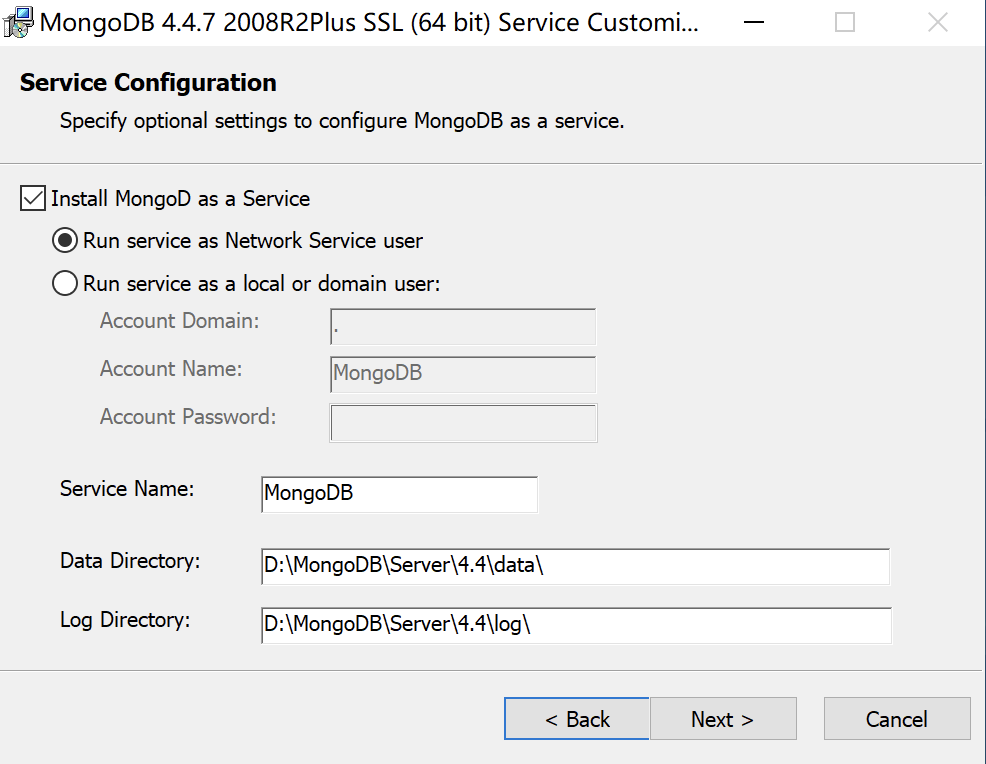Click the MongoDB installer icon in title bar
986x764 pixels.
(18, 23)
